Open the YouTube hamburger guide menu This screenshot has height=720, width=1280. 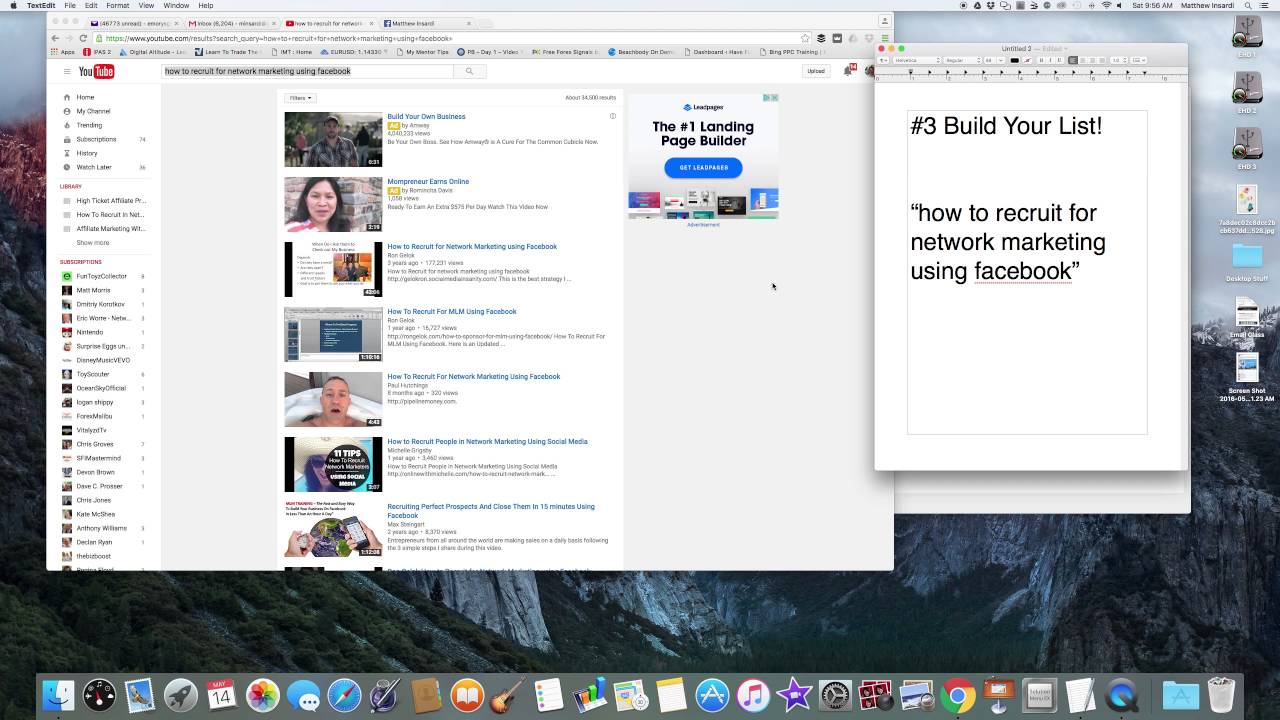tap(67, 71)
